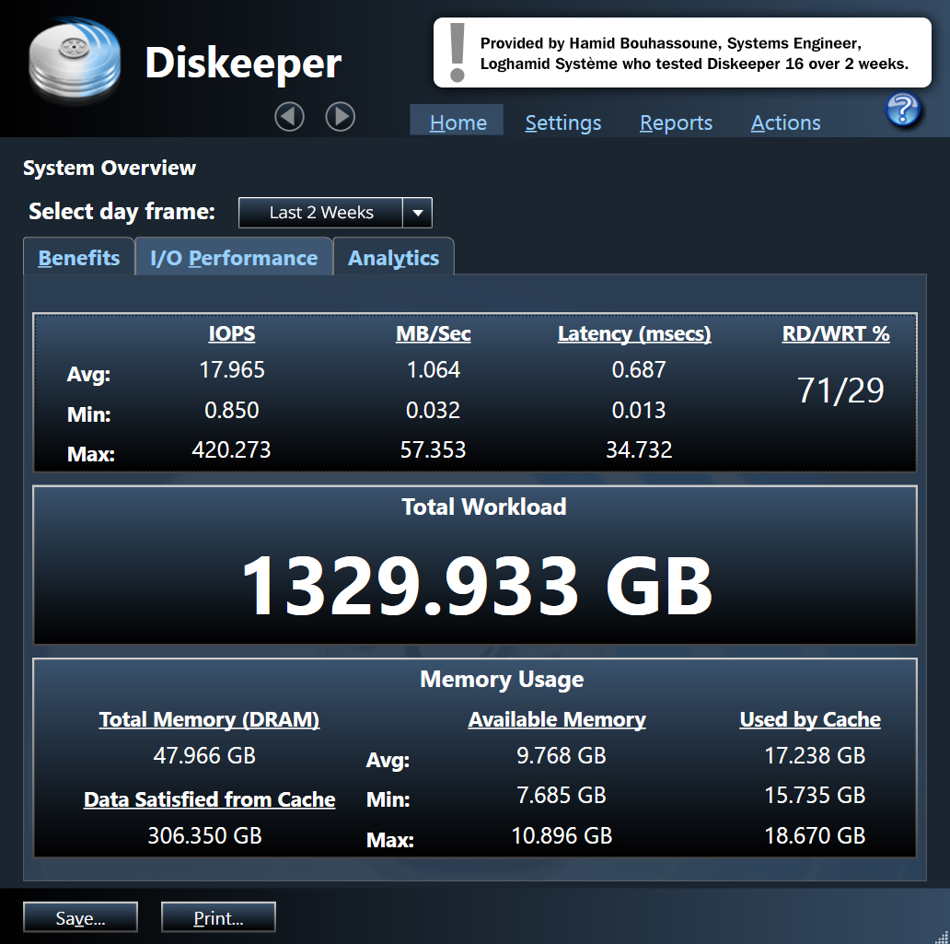The height and width of the screenshot is (944, 950).
Task: Go forward using the right arrow button
Action: pos(340,117)
